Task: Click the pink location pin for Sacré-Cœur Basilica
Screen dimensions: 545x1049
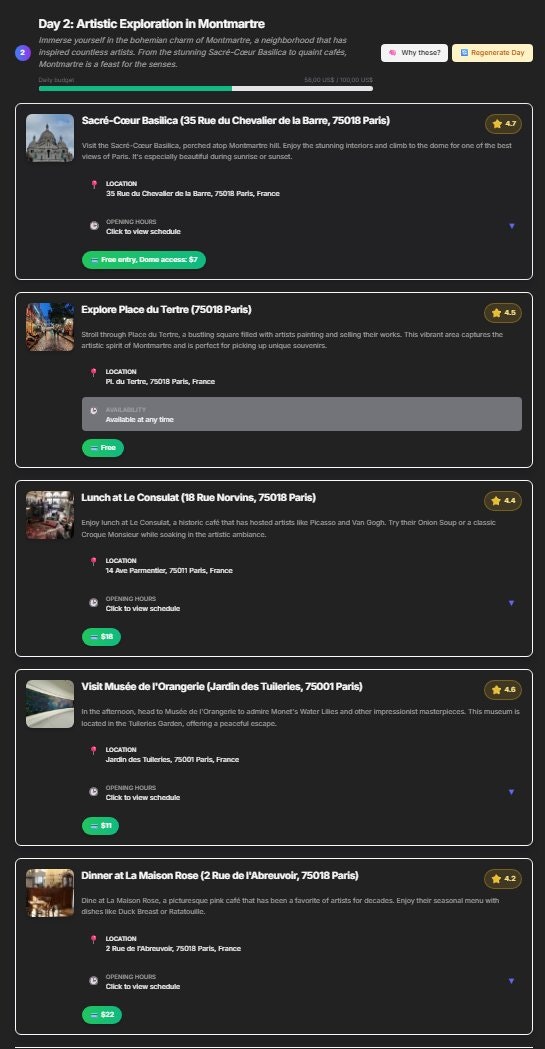Action: pos(94,185)
